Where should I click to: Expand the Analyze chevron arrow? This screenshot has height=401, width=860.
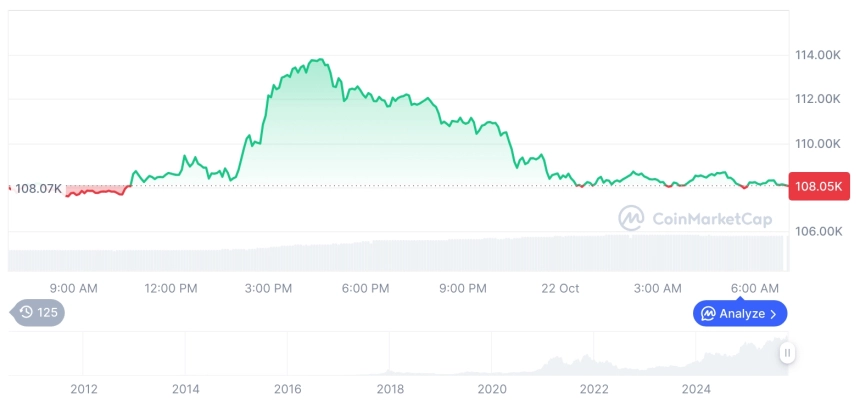tap(773, 314)
